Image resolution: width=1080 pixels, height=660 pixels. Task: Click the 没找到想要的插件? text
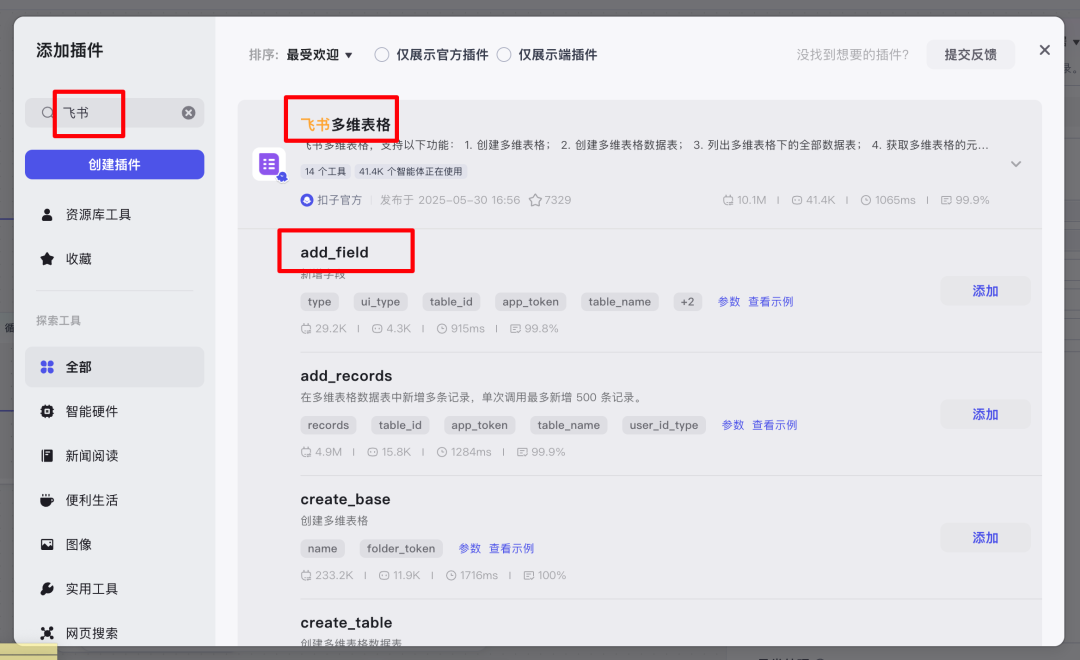tap(853, 54)
